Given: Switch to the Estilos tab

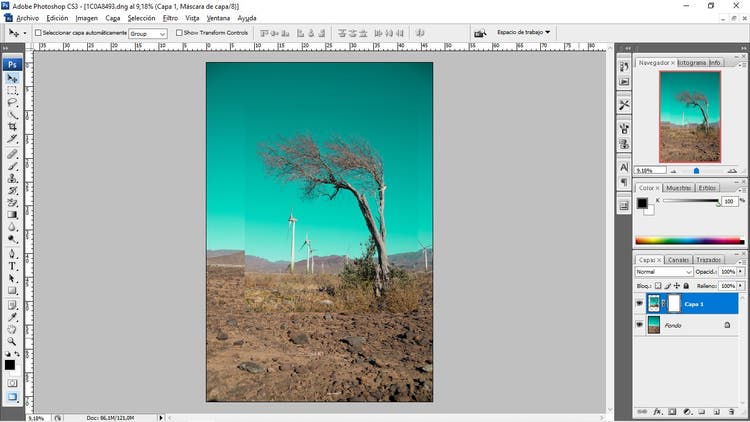Looking at the screenshot, I should tap(707, 188).
